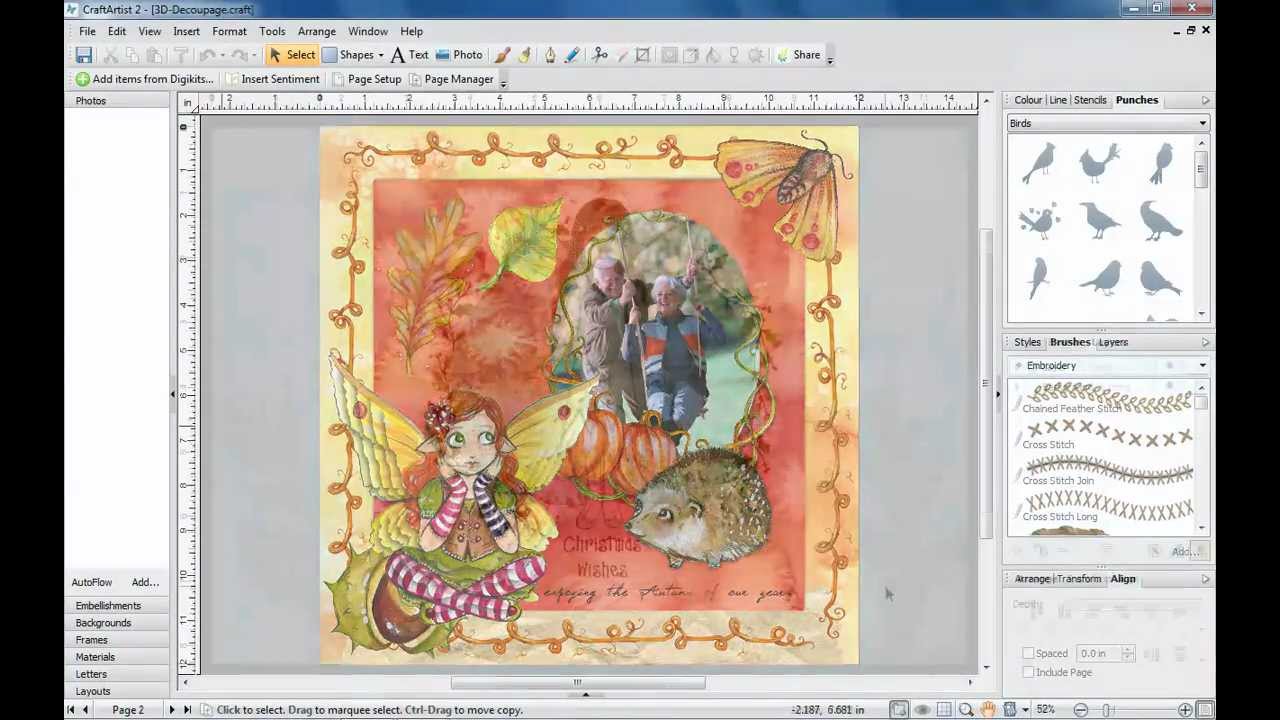This screenshot has width=1280, height=720.
Task: Switch to the Stencils tab
Action: [x=1090, y=100]
